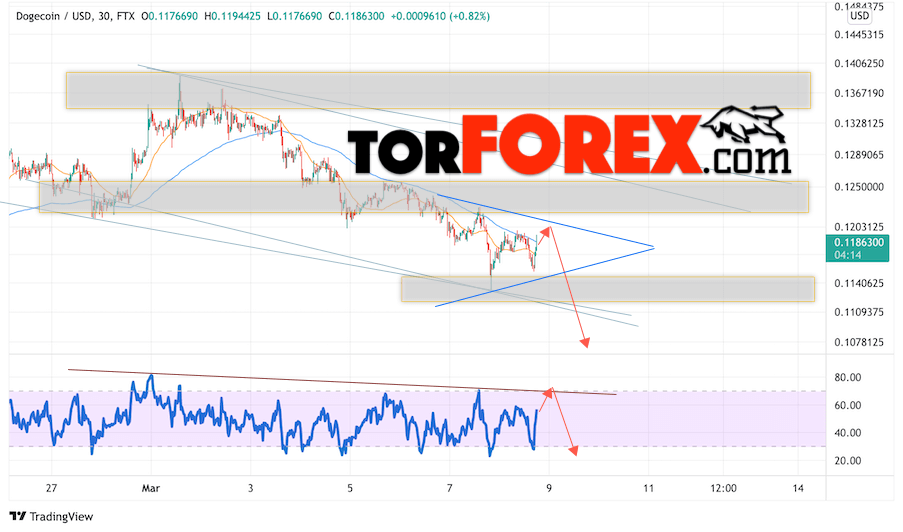Click the price axis label 0.1367190
The height and width of the screenshot is (532, 903).
[x=859, y=93]
